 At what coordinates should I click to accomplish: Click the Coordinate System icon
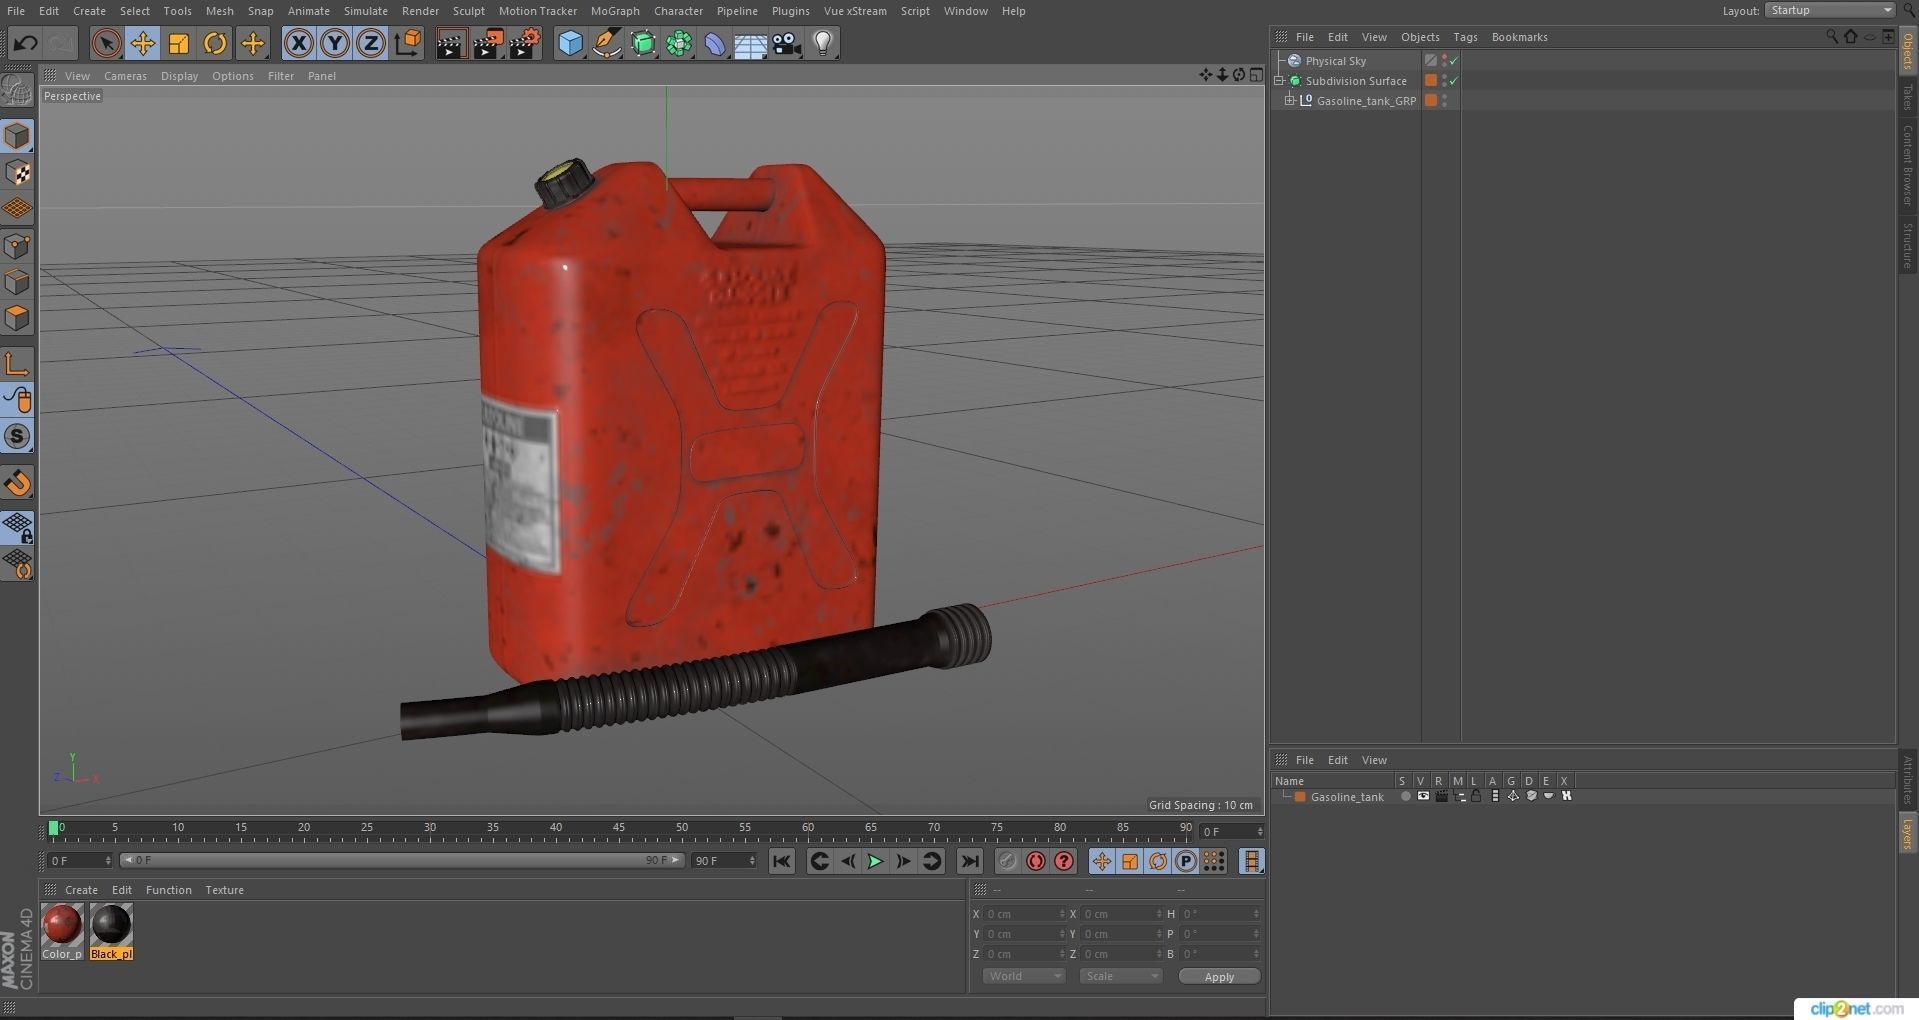click(x=408, y=43)
